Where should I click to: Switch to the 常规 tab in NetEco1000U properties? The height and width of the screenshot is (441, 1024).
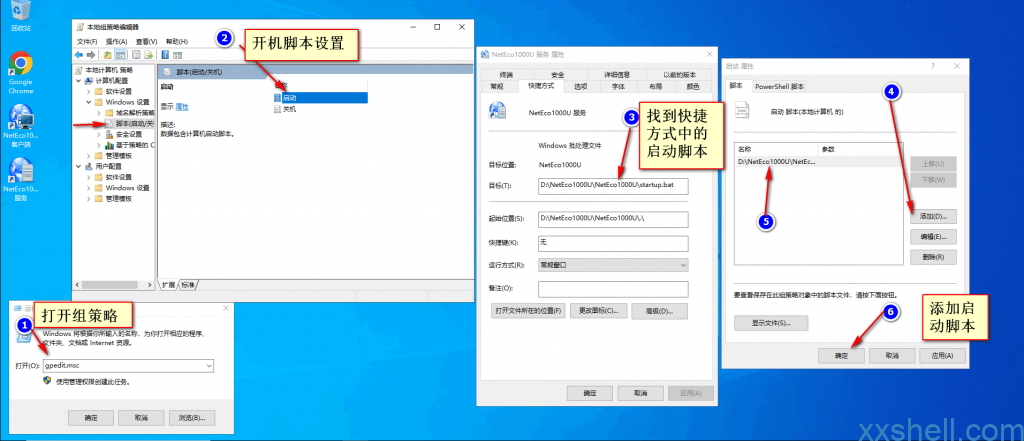497,86
